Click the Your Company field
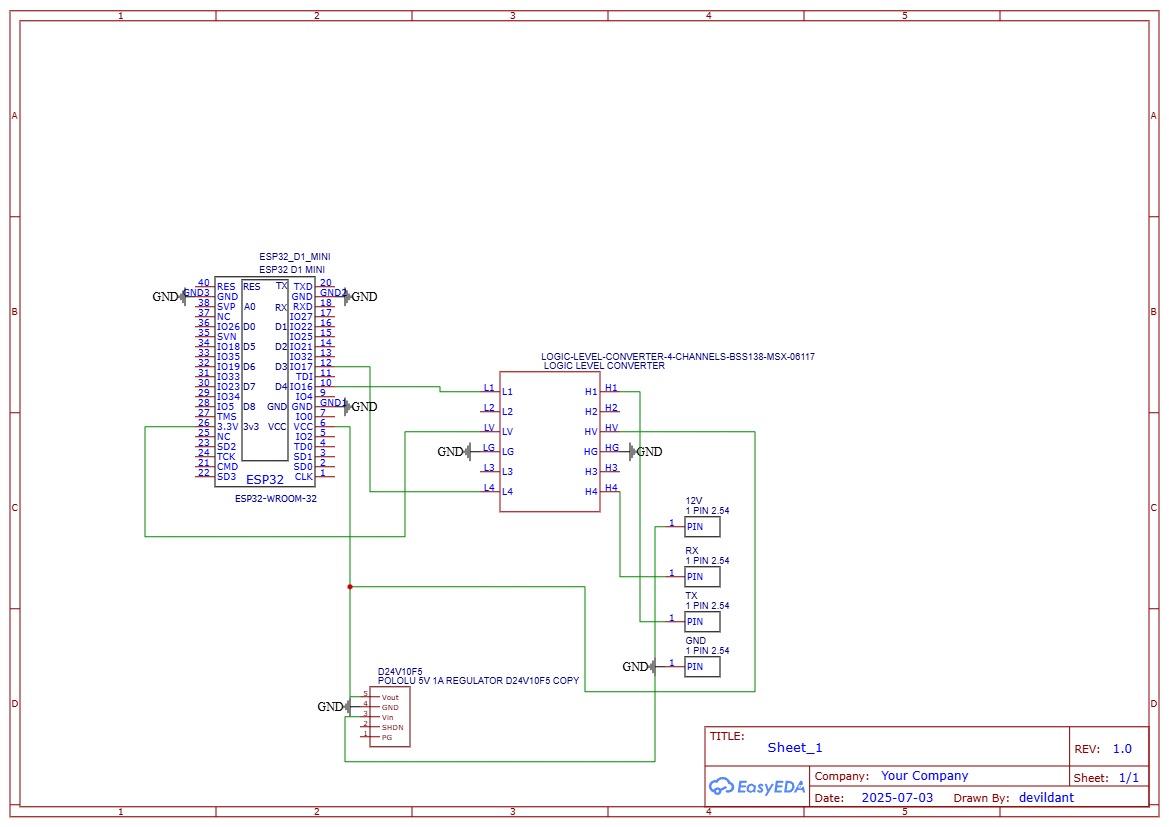Screen dimensions: 1169x827 click(x=924, y=776)
